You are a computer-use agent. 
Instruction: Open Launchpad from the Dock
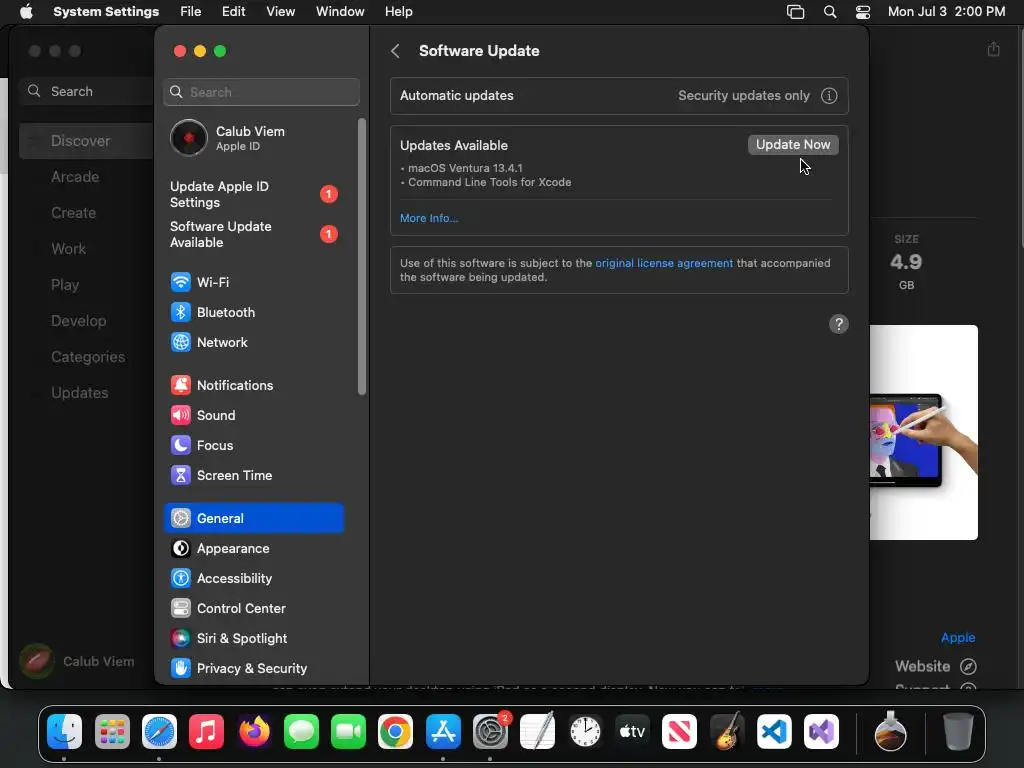coord(112,731)
